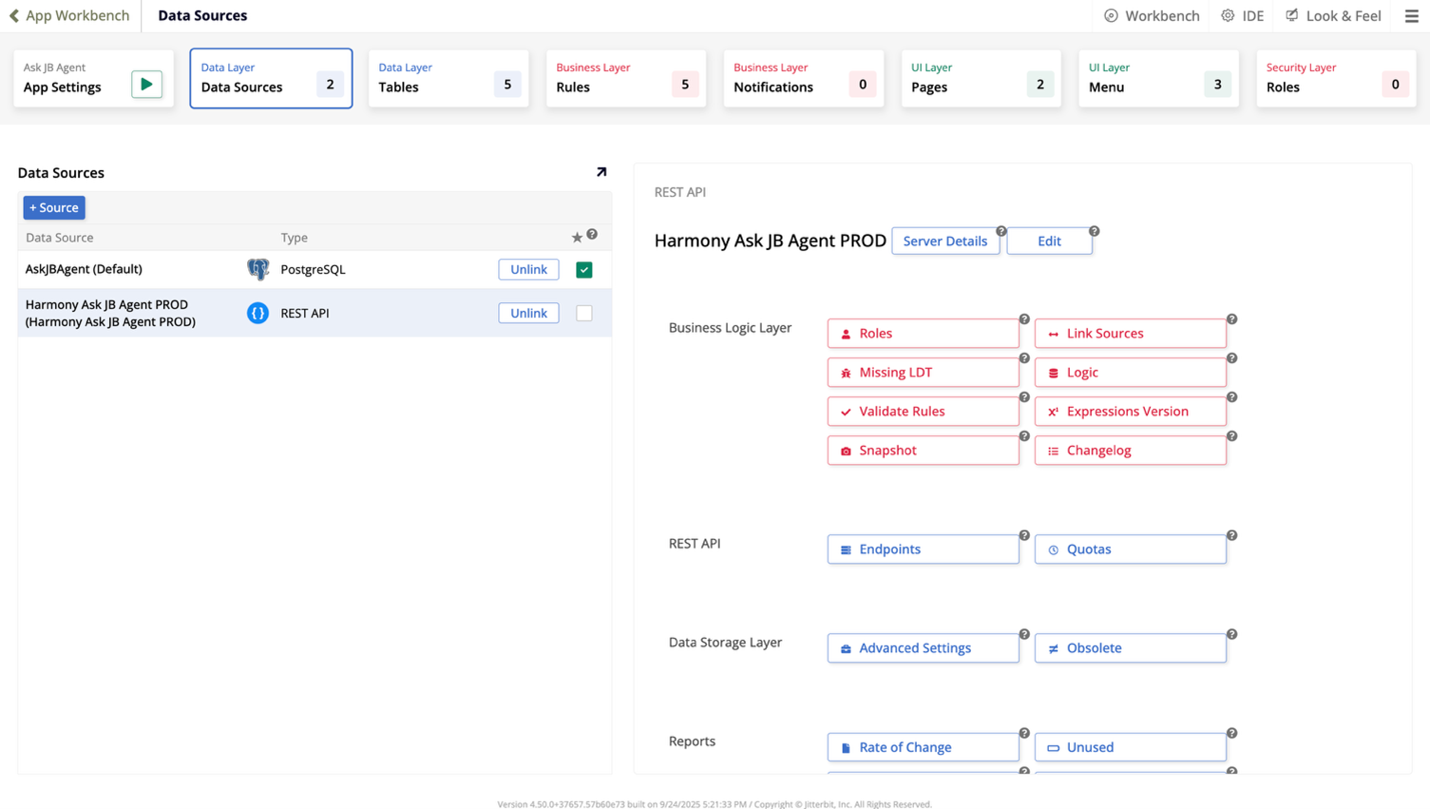
Task: Click the green play button in App Settings
Action: (x=146, y=85)
